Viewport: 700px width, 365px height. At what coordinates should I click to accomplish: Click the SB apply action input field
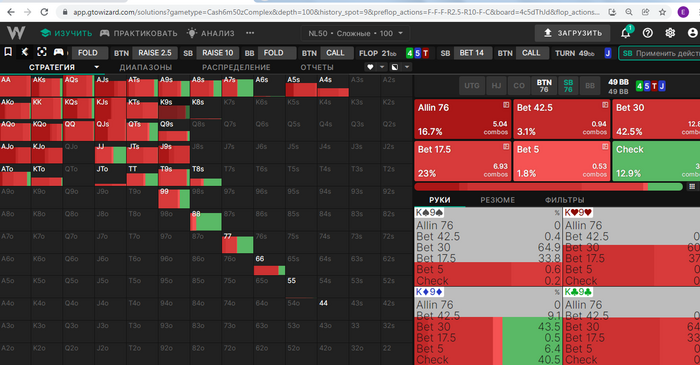659,53
